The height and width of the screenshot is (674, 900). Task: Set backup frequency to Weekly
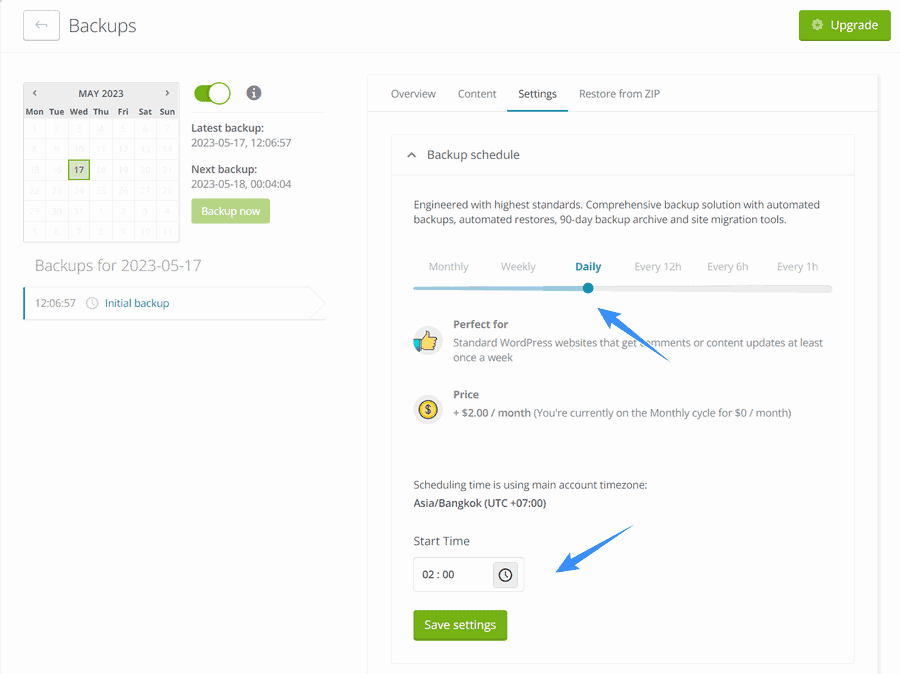coord(518,266)
